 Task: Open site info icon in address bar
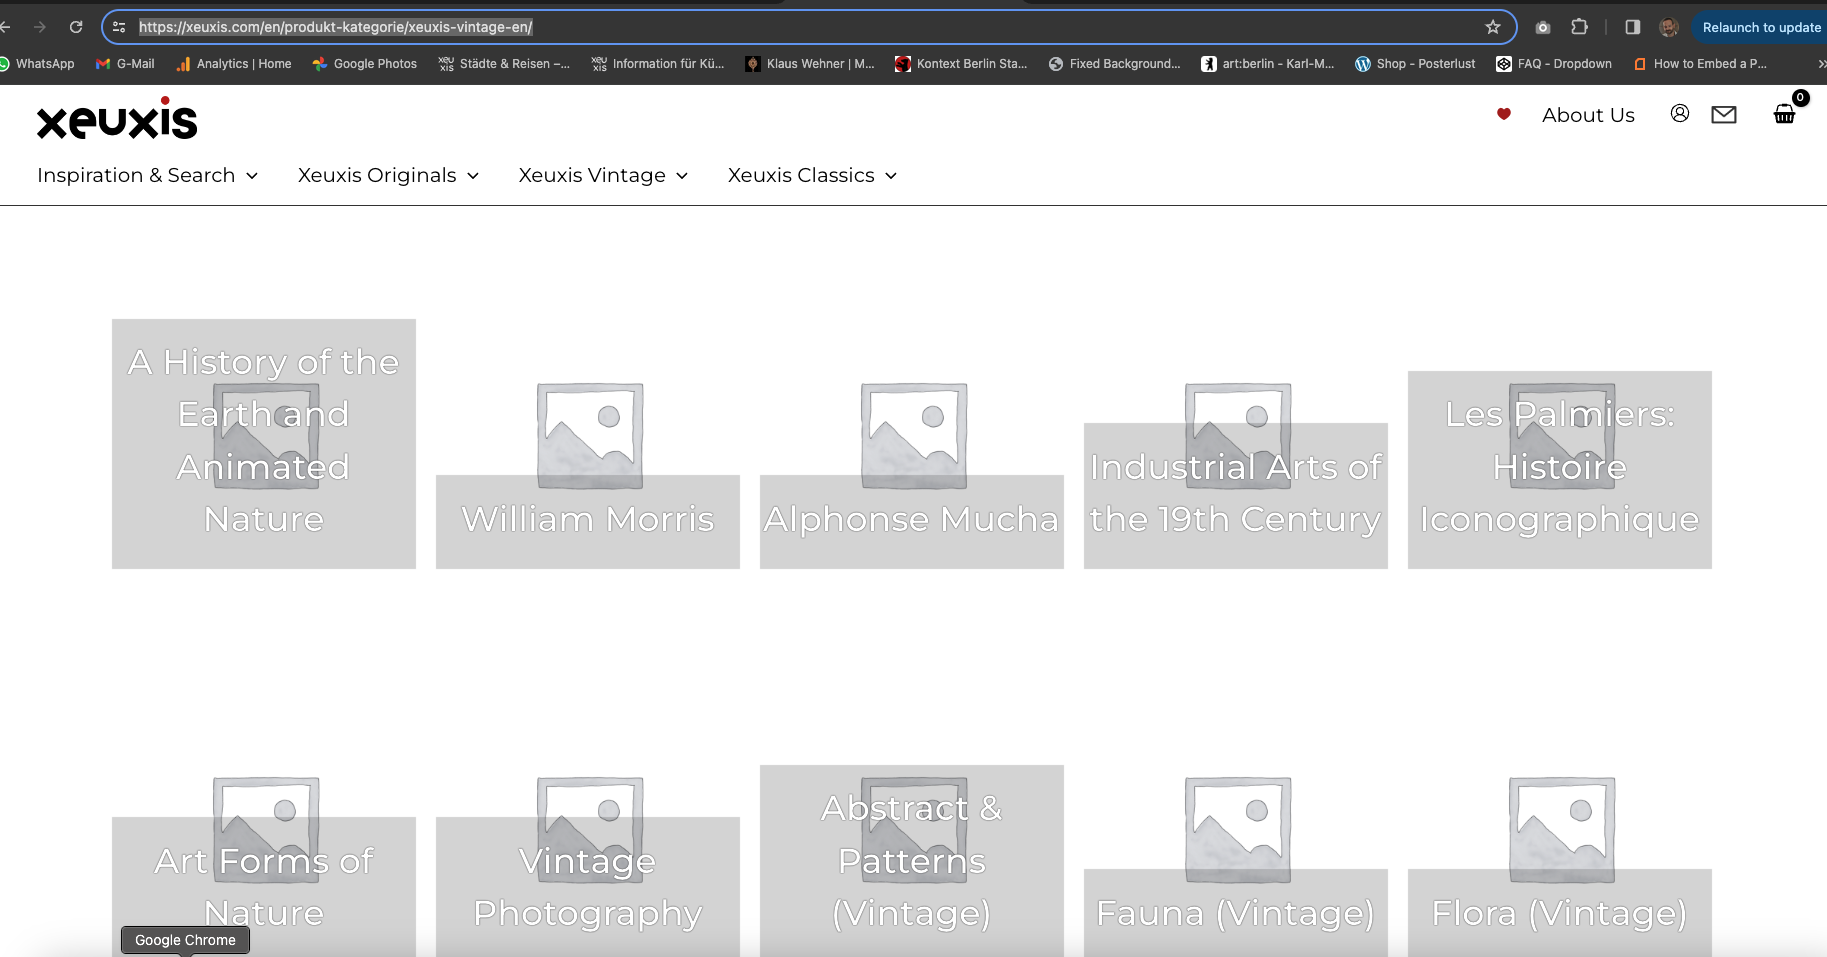click(x=119, y=27)
